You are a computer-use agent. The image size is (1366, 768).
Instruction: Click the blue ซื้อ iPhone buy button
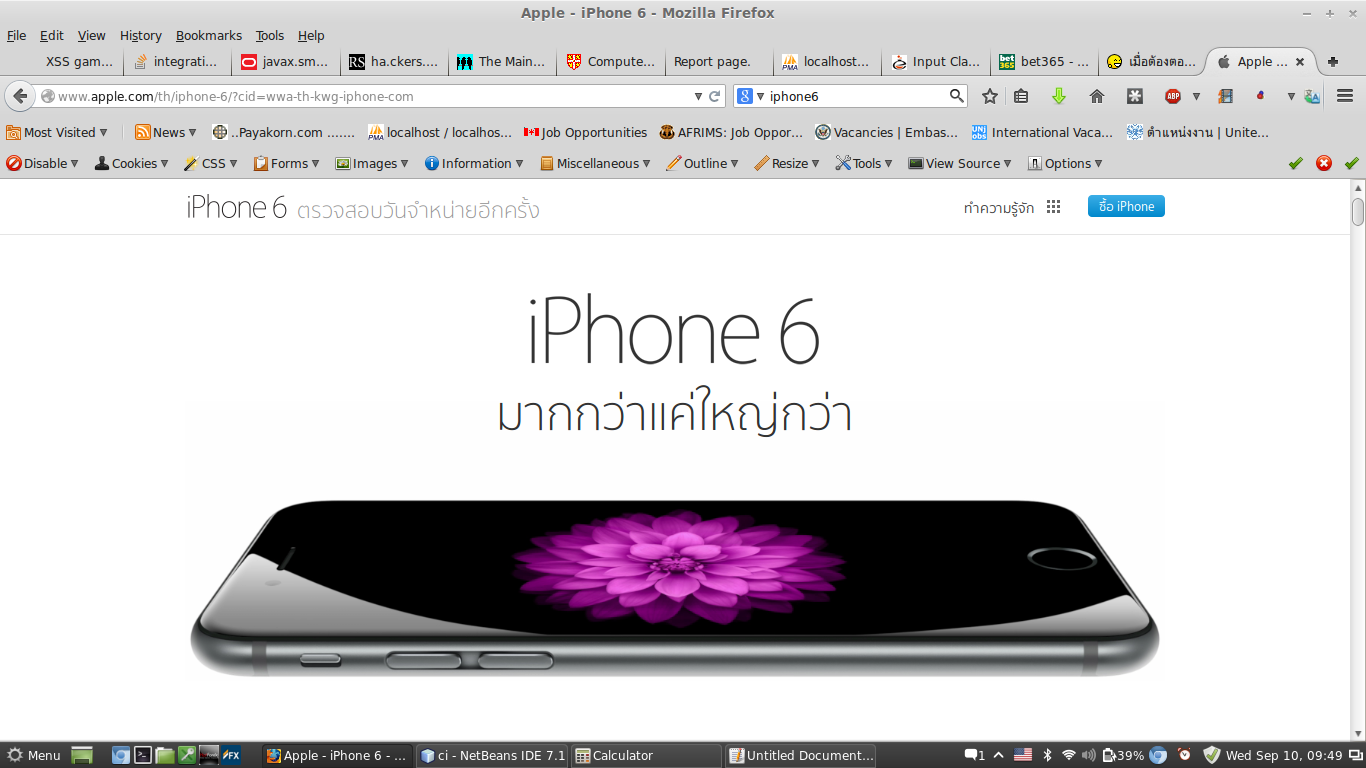coord(1126,207)
